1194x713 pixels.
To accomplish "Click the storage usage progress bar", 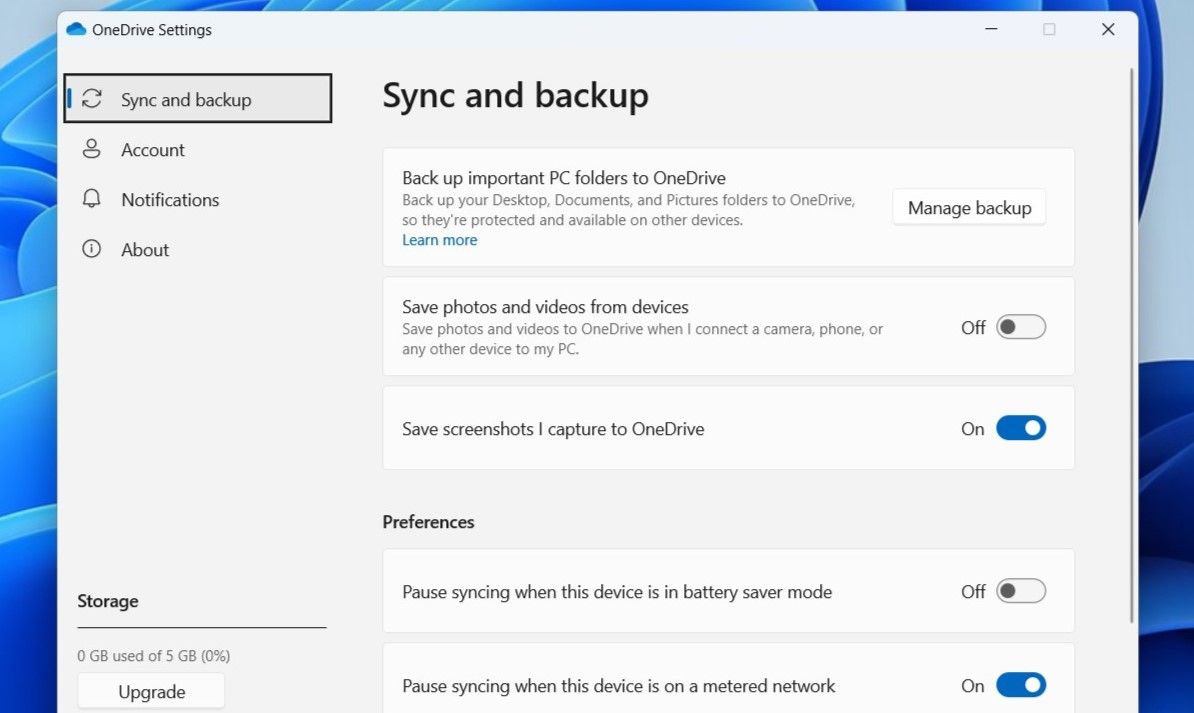I will (x=201, y=629).
